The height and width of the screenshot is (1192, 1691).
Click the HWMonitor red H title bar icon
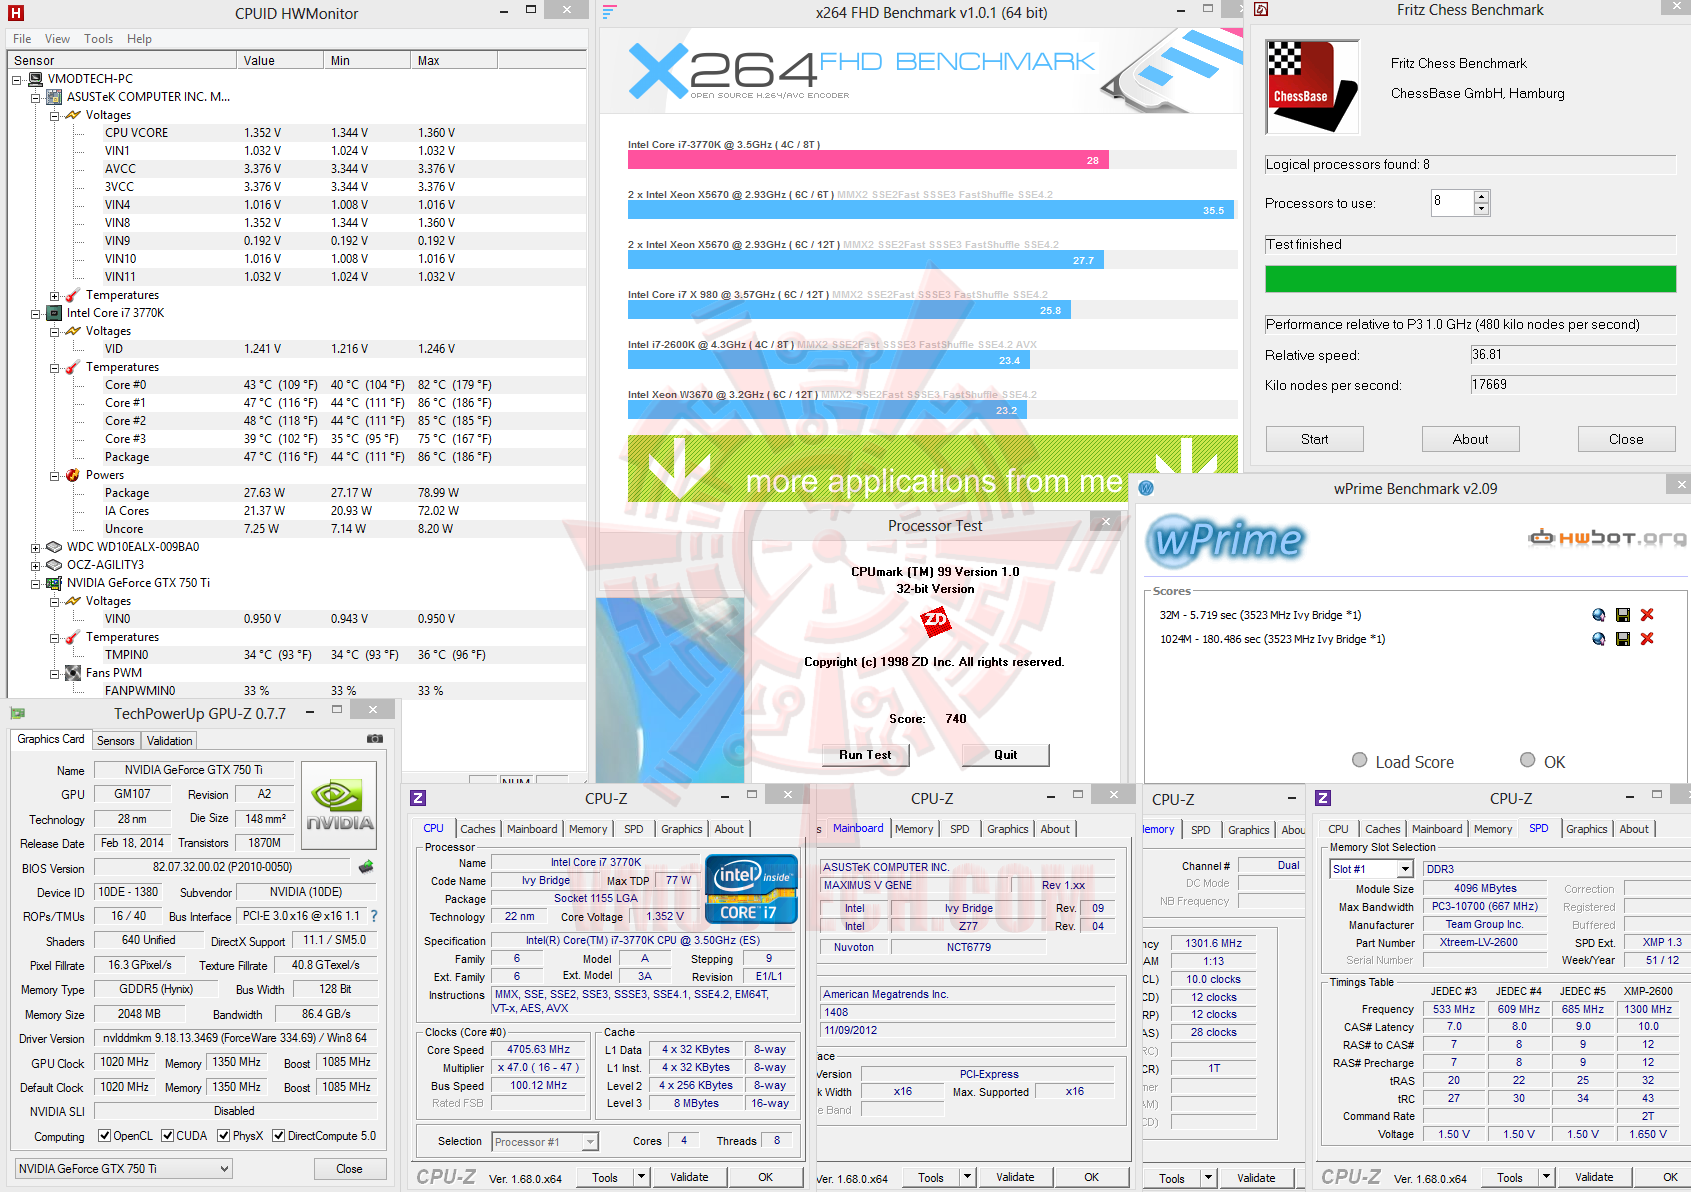coord(15,13)
